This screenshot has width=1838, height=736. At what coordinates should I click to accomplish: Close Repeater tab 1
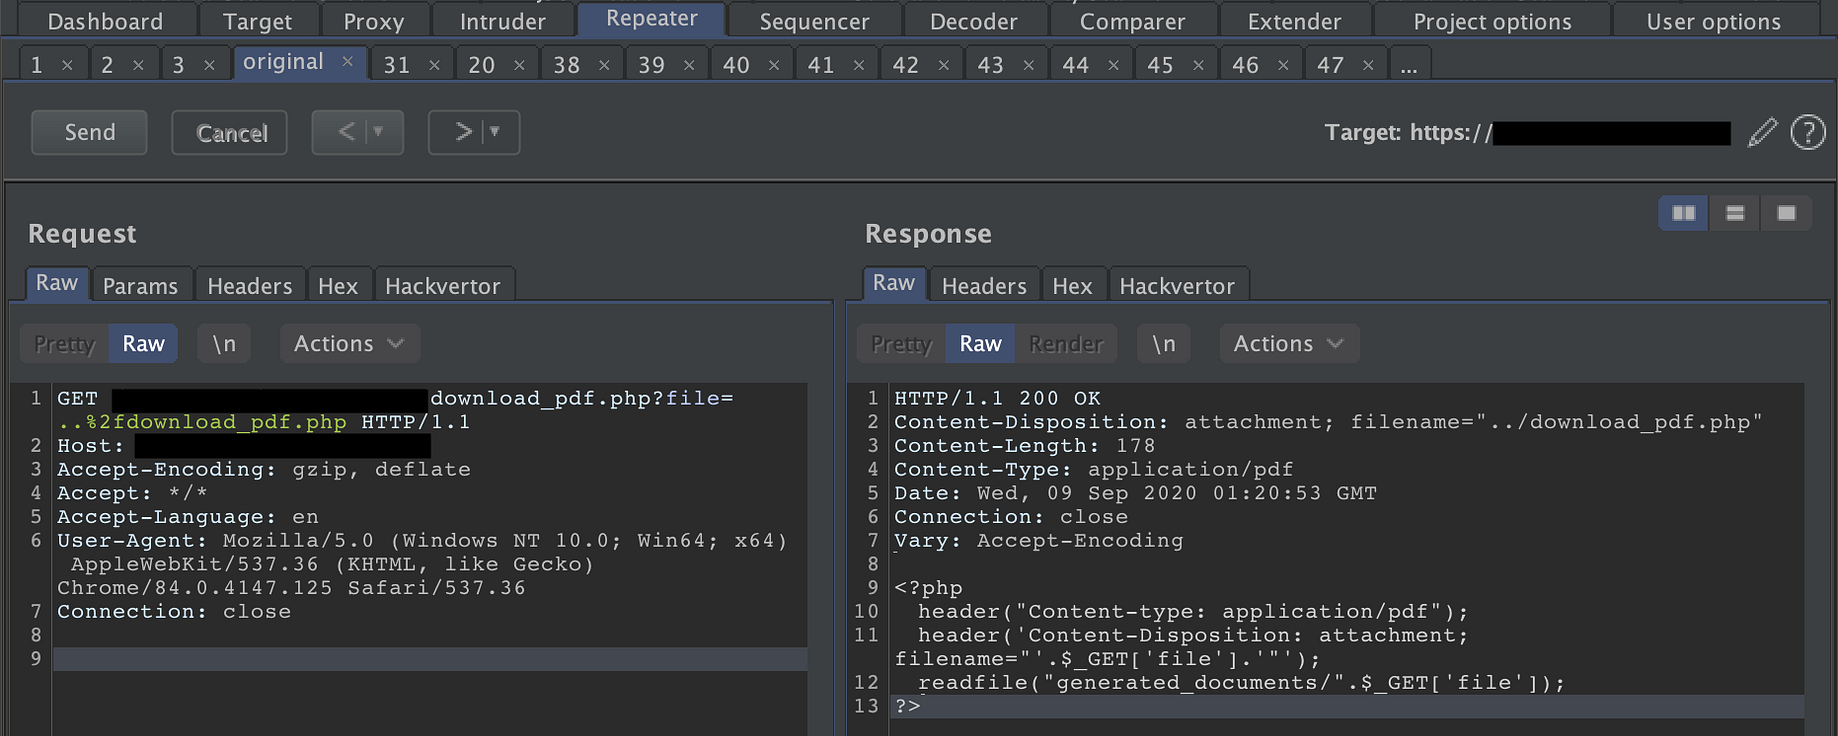[67, 65]
